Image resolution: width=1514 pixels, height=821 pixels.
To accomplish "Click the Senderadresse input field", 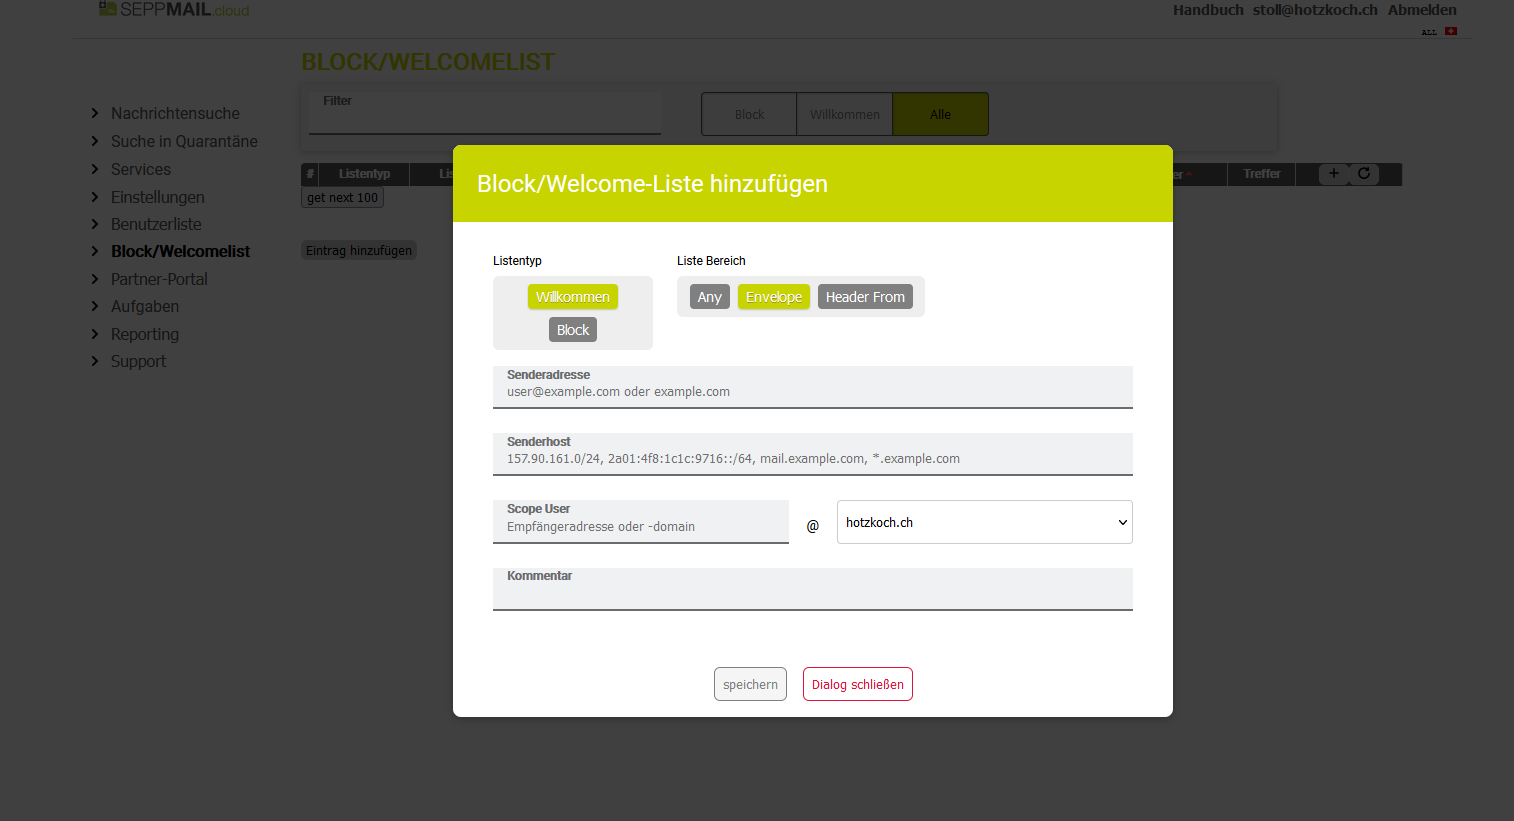I will pos(812,392).
